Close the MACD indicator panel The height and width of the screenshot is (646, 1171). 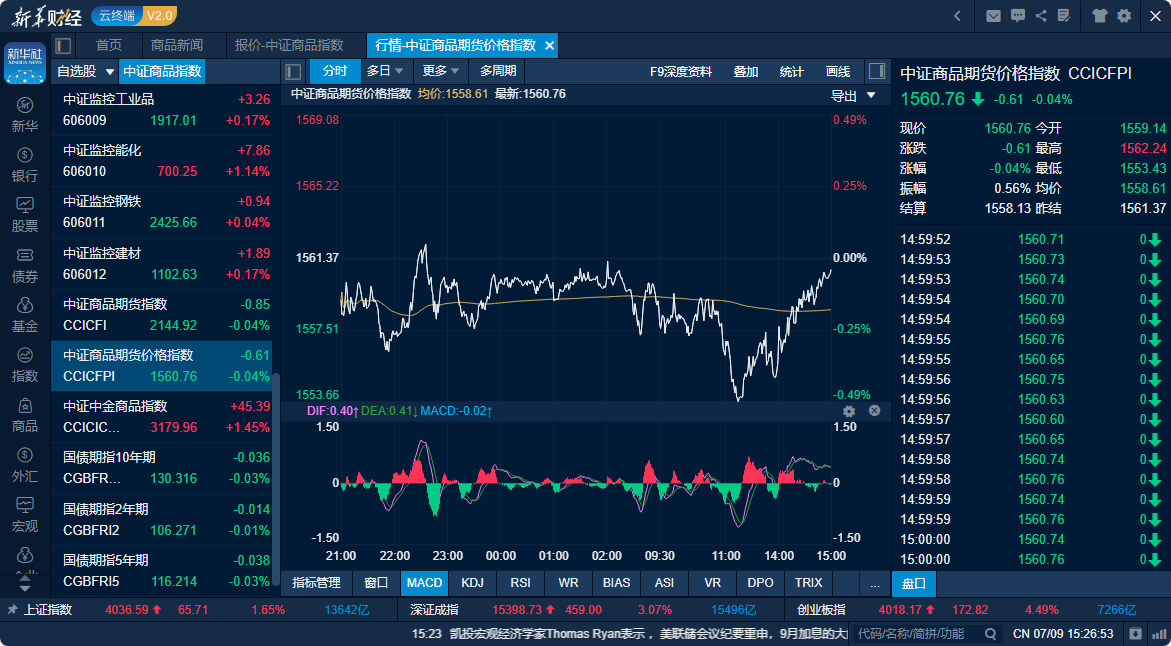(875, 411)
